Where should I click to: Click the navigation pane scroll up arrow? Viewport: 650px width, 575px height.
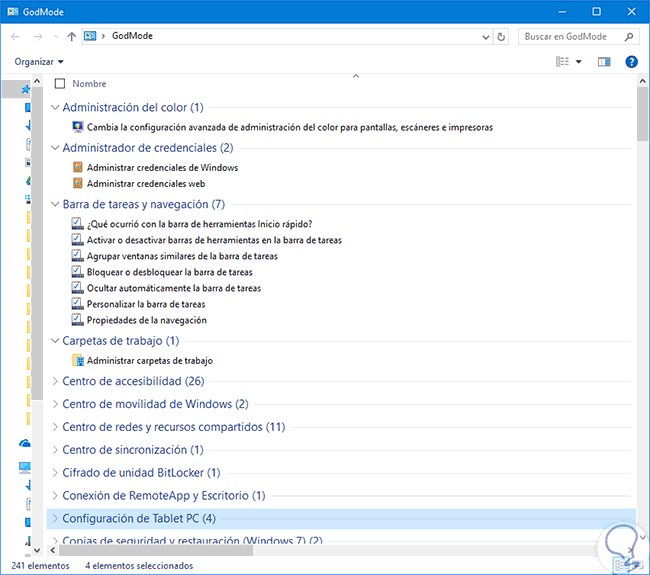click(x=37, y=81)
